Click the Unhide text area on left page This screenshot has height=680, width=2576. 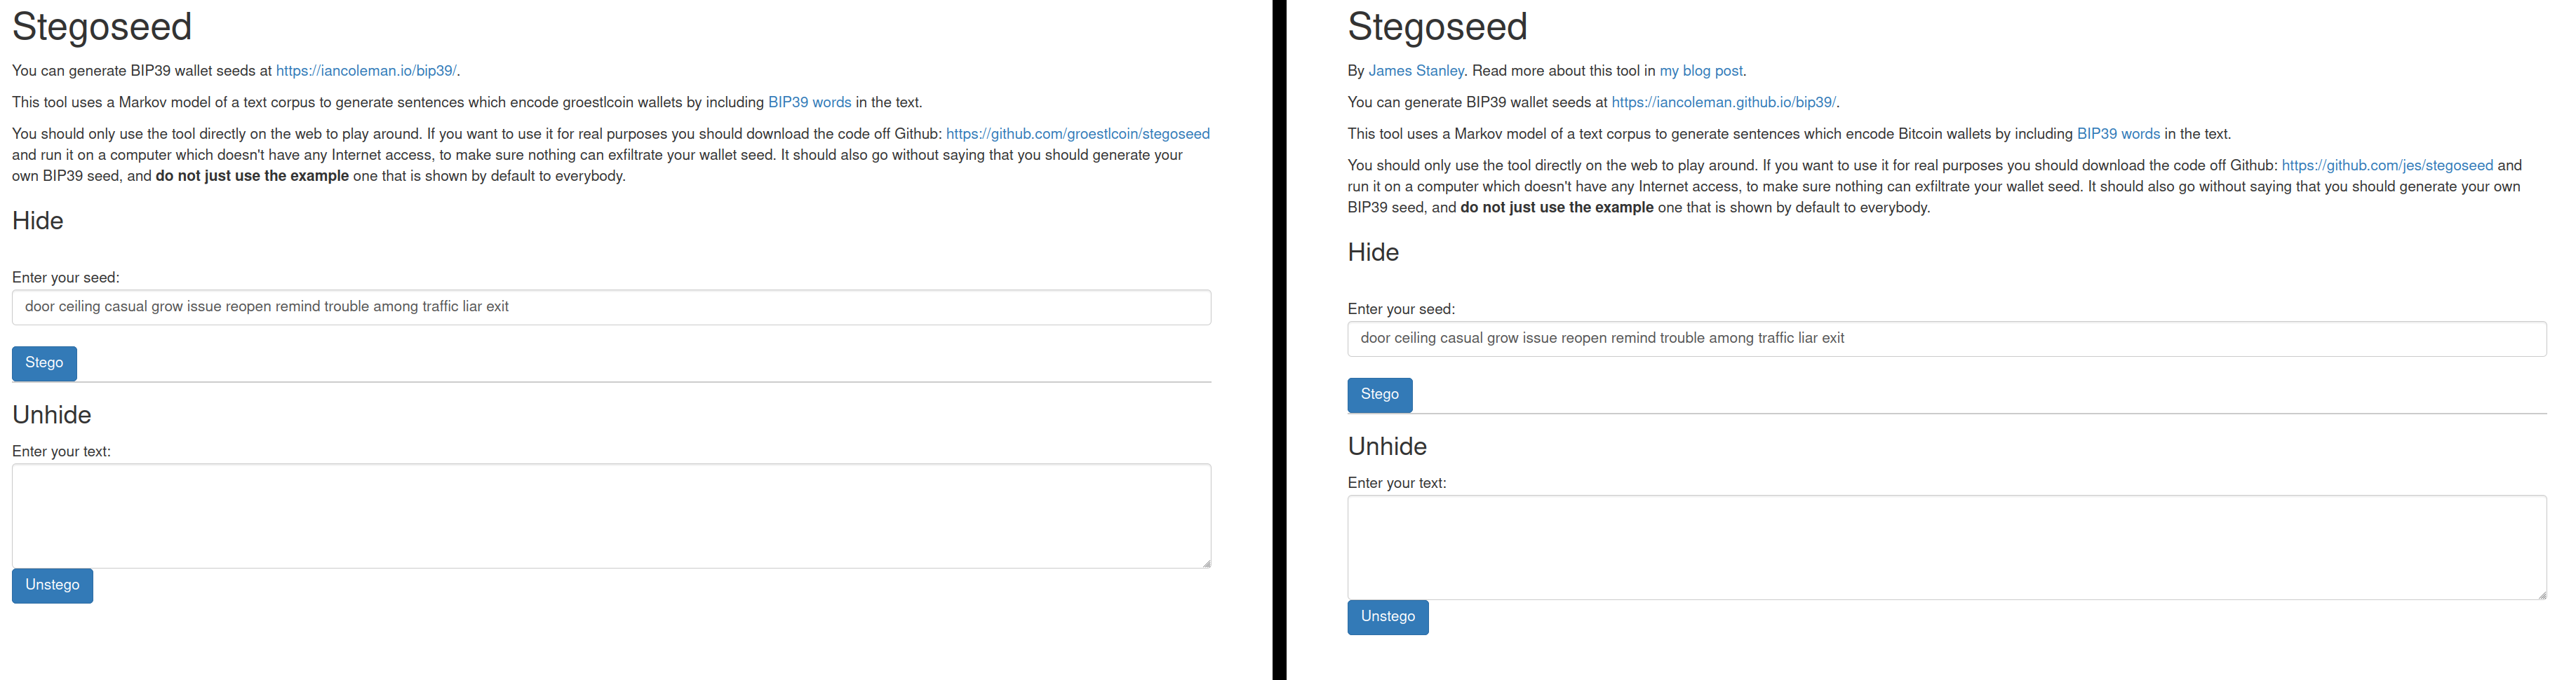pyautogui.click(x=611, y=515)
